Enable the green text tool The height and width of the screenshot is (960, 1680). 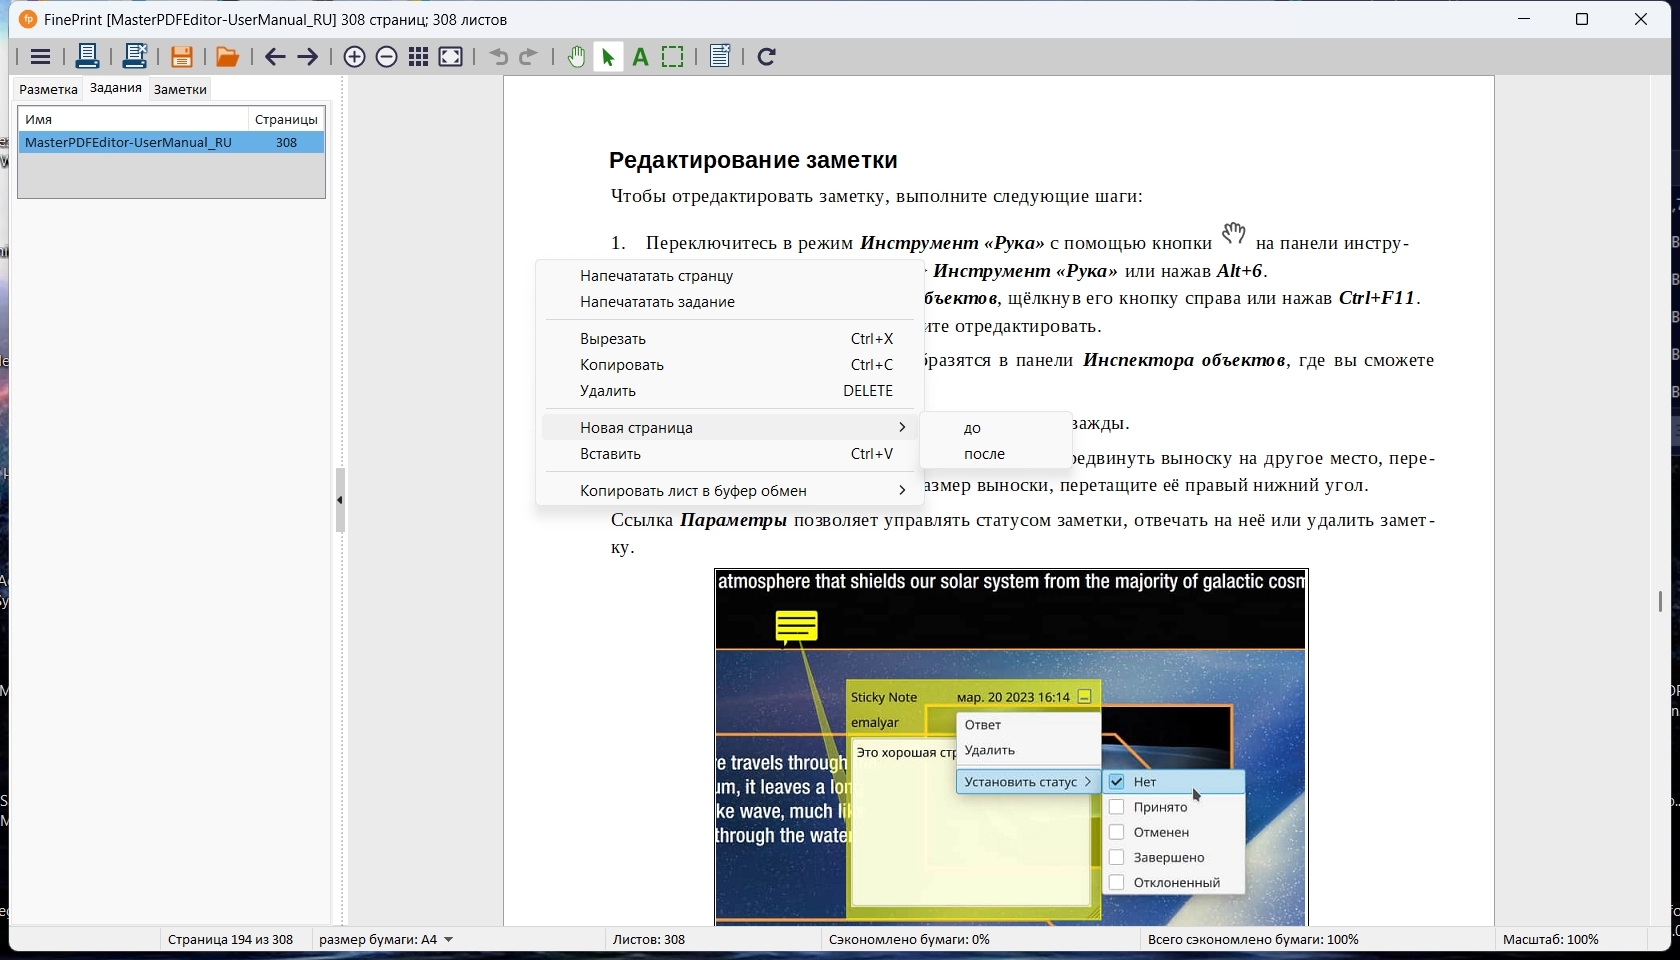tap(641, 58)
